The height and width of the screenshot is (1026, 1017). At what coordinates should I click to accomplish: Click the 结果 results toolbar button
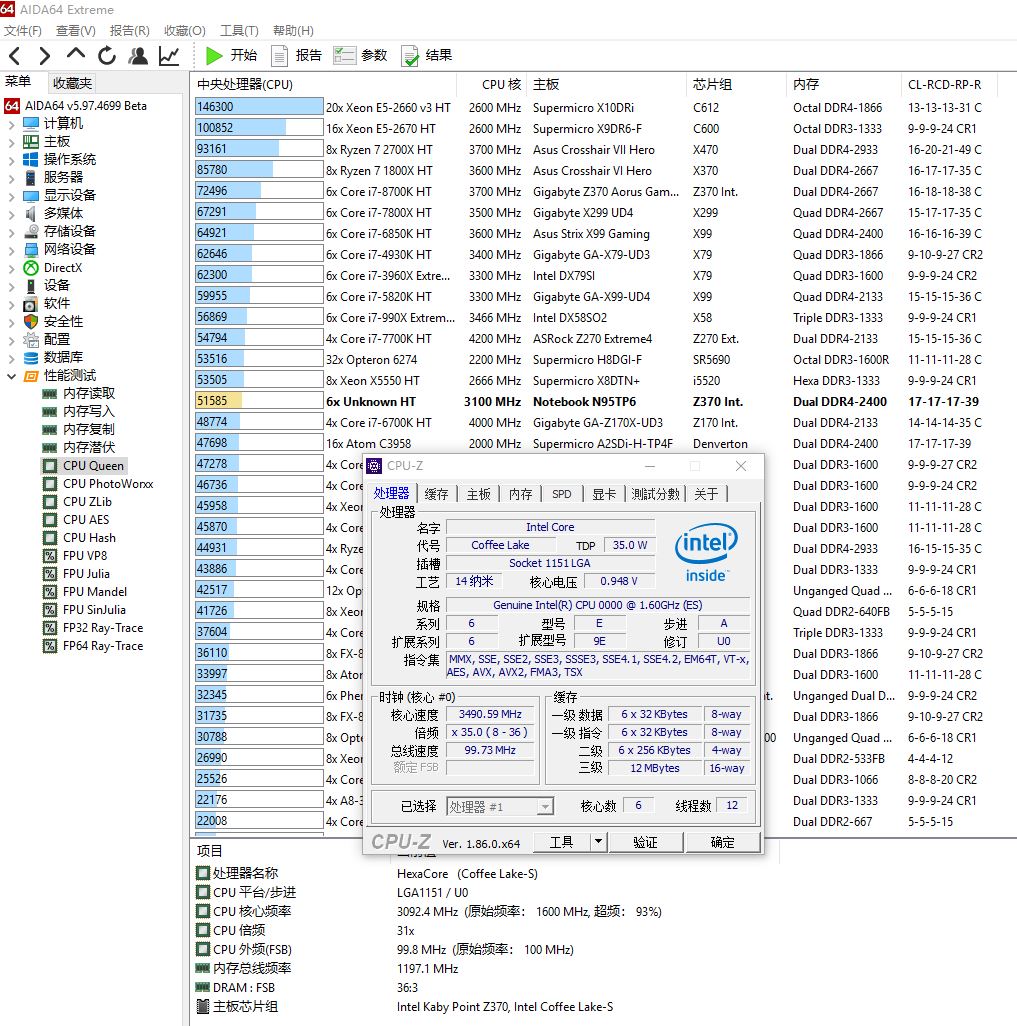[x=427, y=56]
